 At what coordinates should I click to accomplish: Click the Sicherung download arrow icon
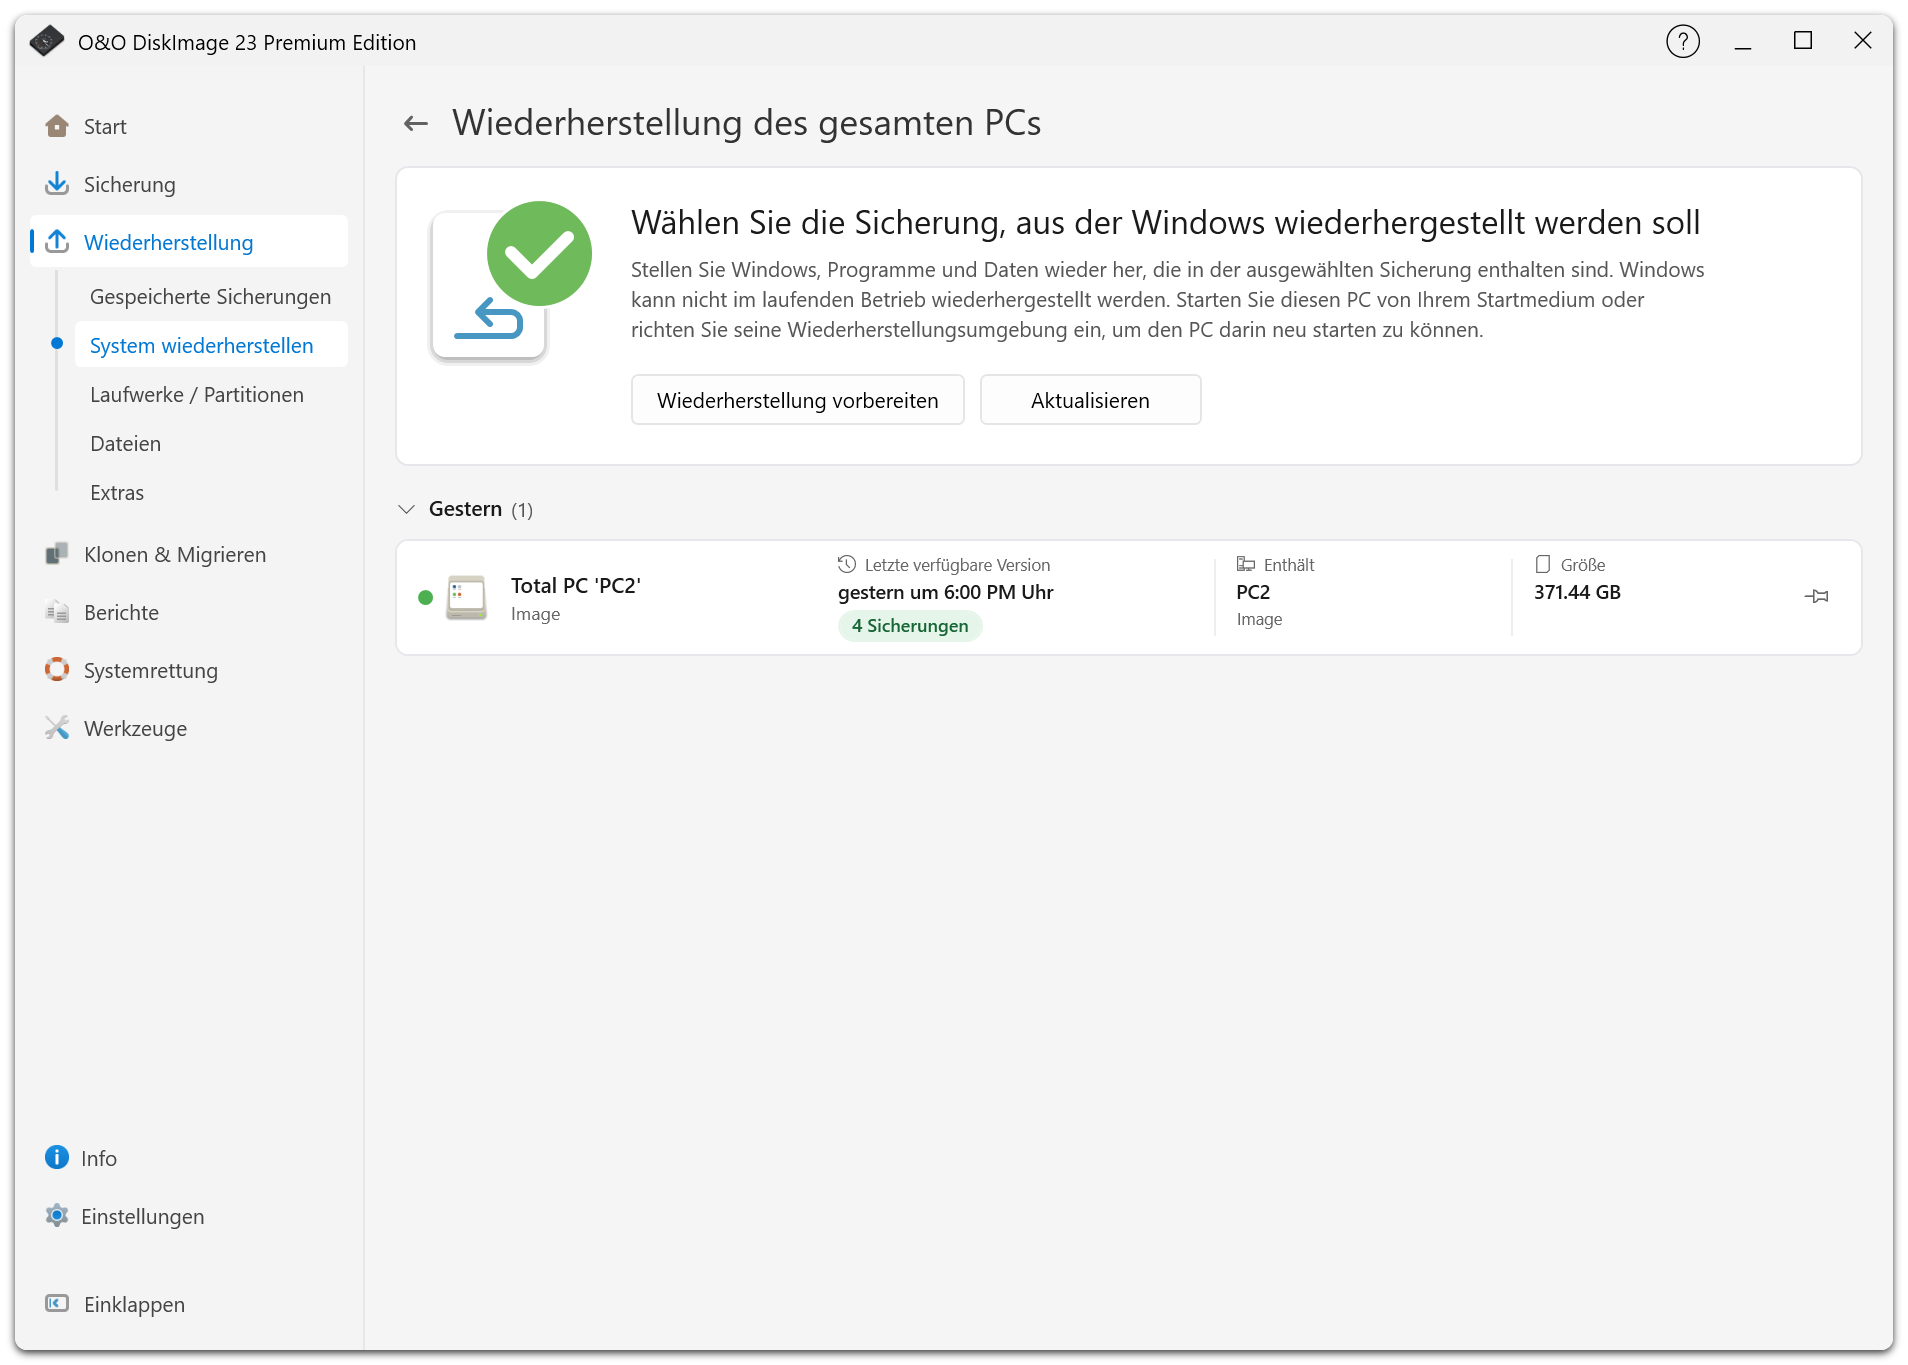57,184
